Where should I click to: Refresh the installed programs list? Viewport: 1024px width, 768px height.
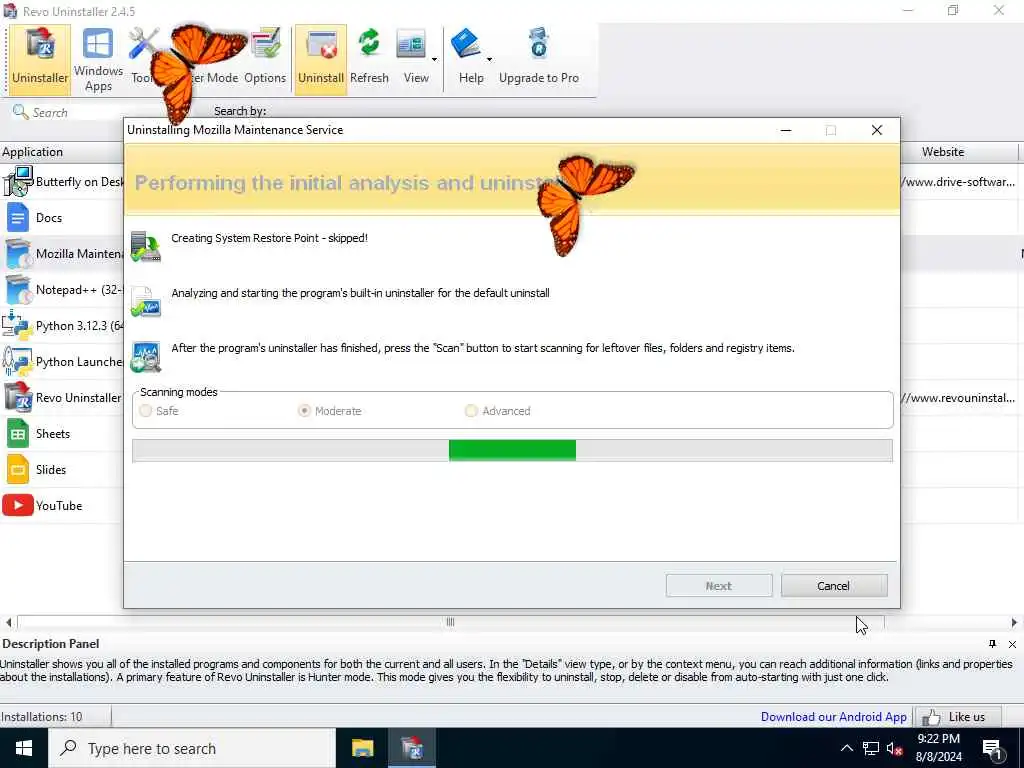point(369,58)
